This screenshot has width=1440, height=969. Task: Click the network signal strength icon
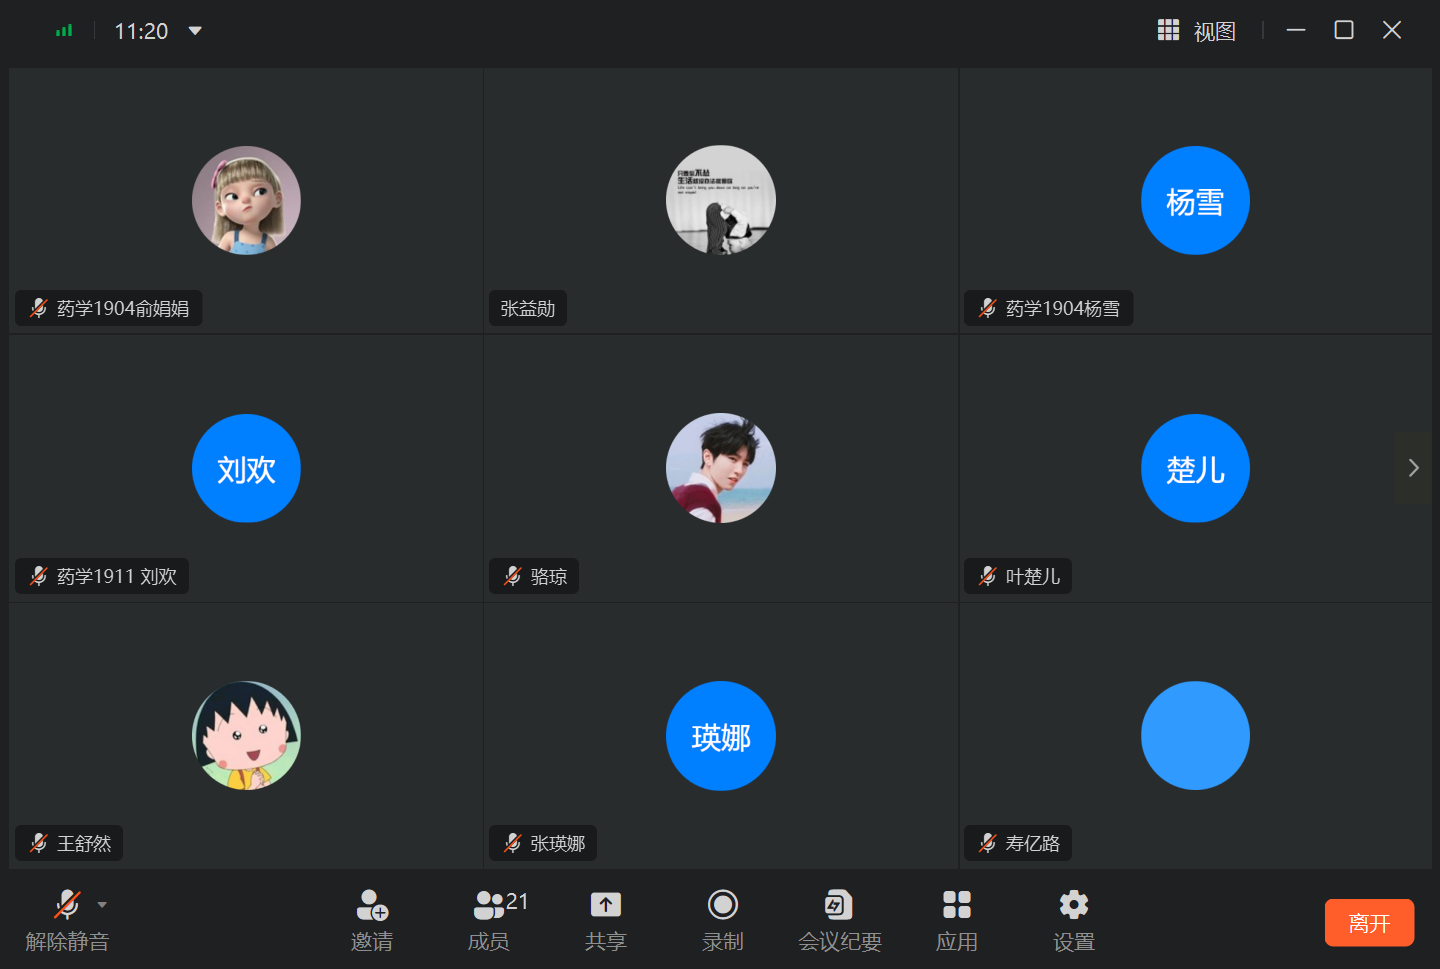(64, 31)
